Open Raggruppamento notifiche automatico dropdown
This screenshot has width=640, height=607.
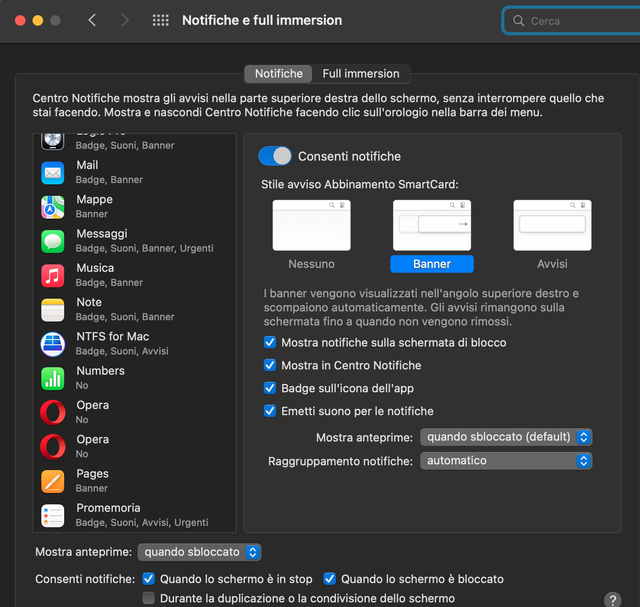(x=506, y=461)
